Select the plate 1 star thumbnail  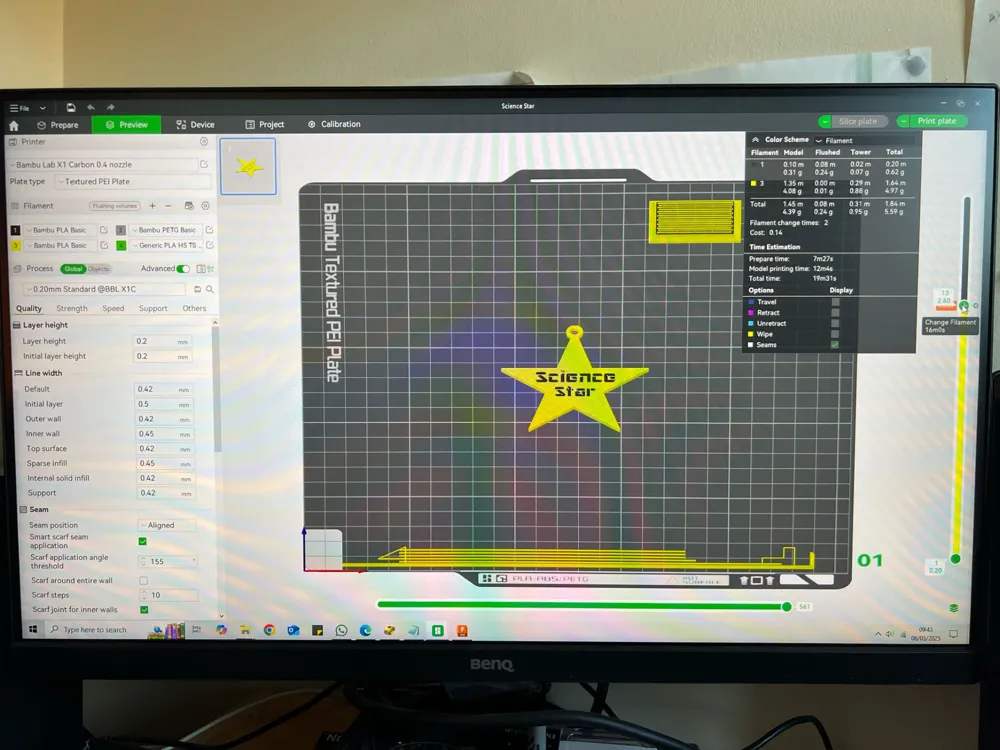coord(248,166)
